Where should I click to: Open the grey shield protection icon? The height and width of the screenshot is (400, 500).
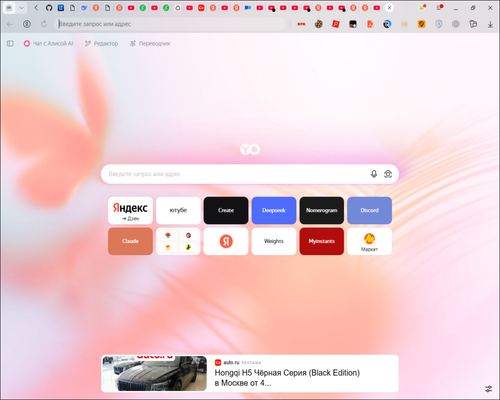[439, 24]
